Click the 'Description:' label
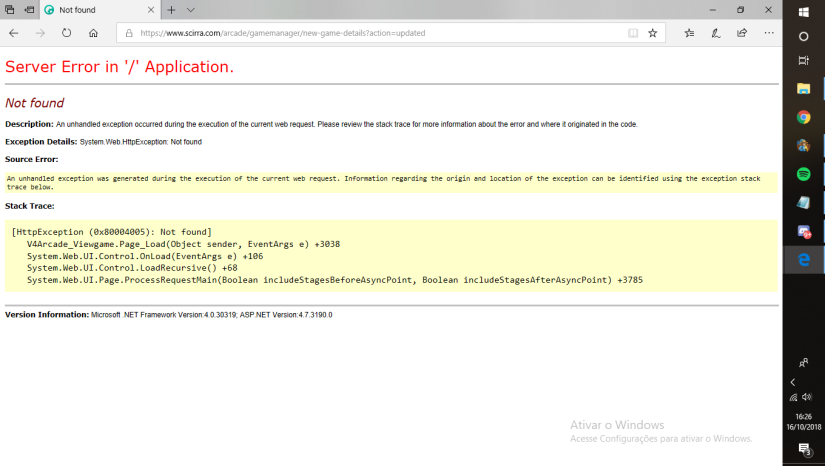 click(x=29, y=124)
